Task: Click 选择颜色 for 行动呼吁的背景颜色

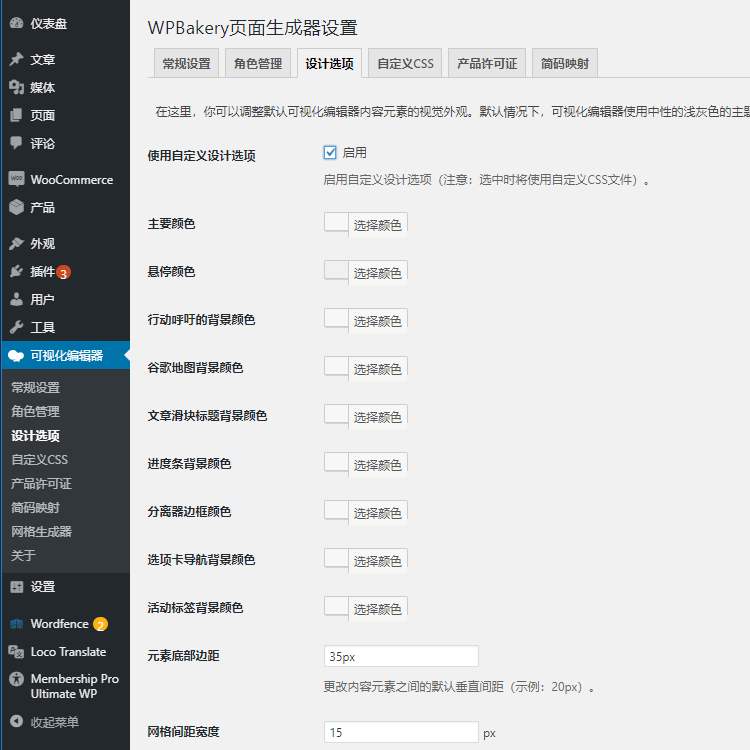Action: pos(377,320)
